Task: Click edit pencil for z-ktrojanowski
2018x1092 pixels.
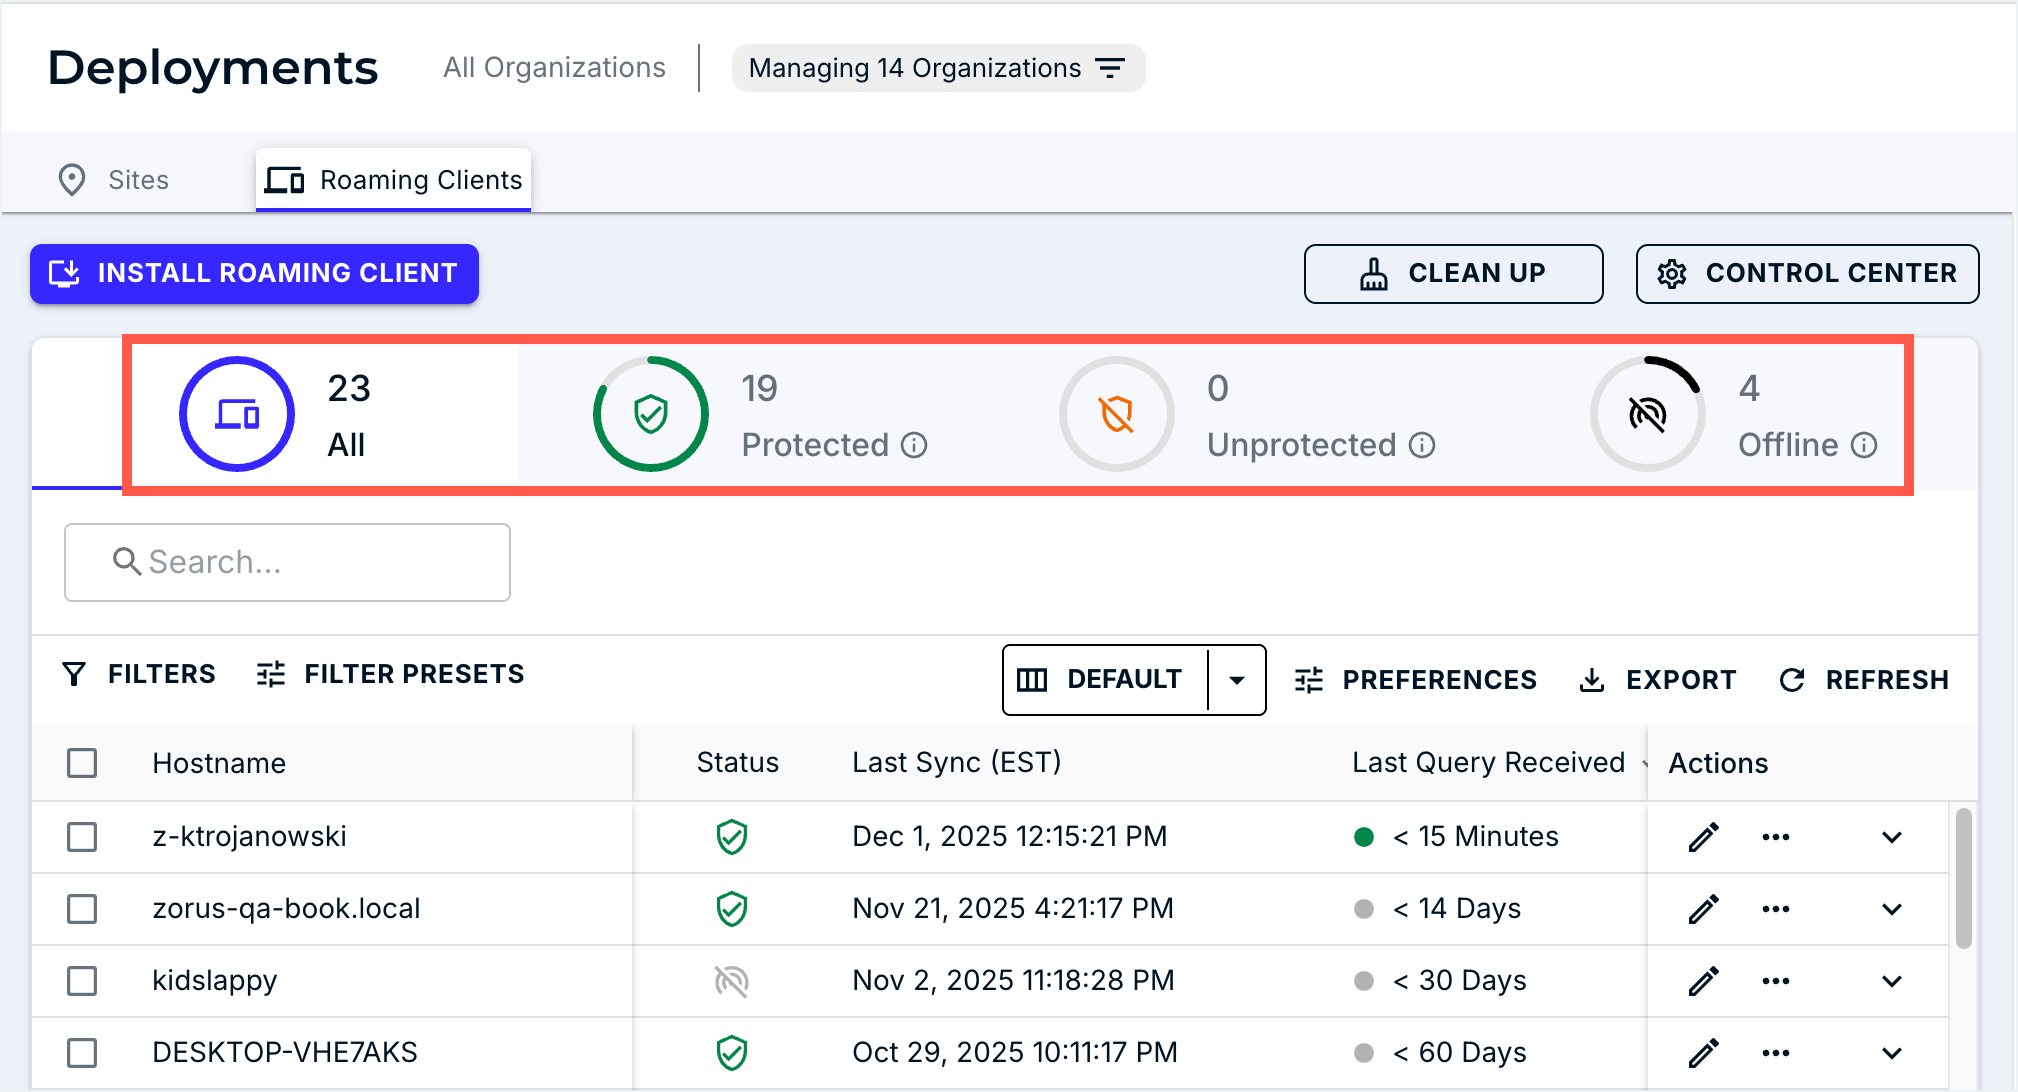Action: tap(1703, 837)
